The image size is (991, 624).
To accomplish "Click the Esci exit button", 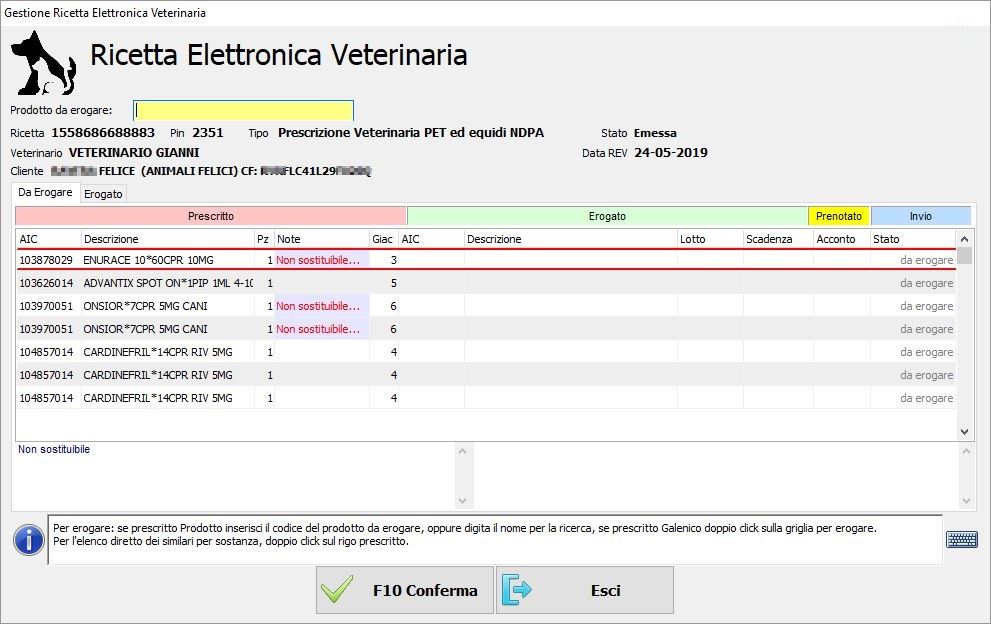I will (x=584, y=590).
